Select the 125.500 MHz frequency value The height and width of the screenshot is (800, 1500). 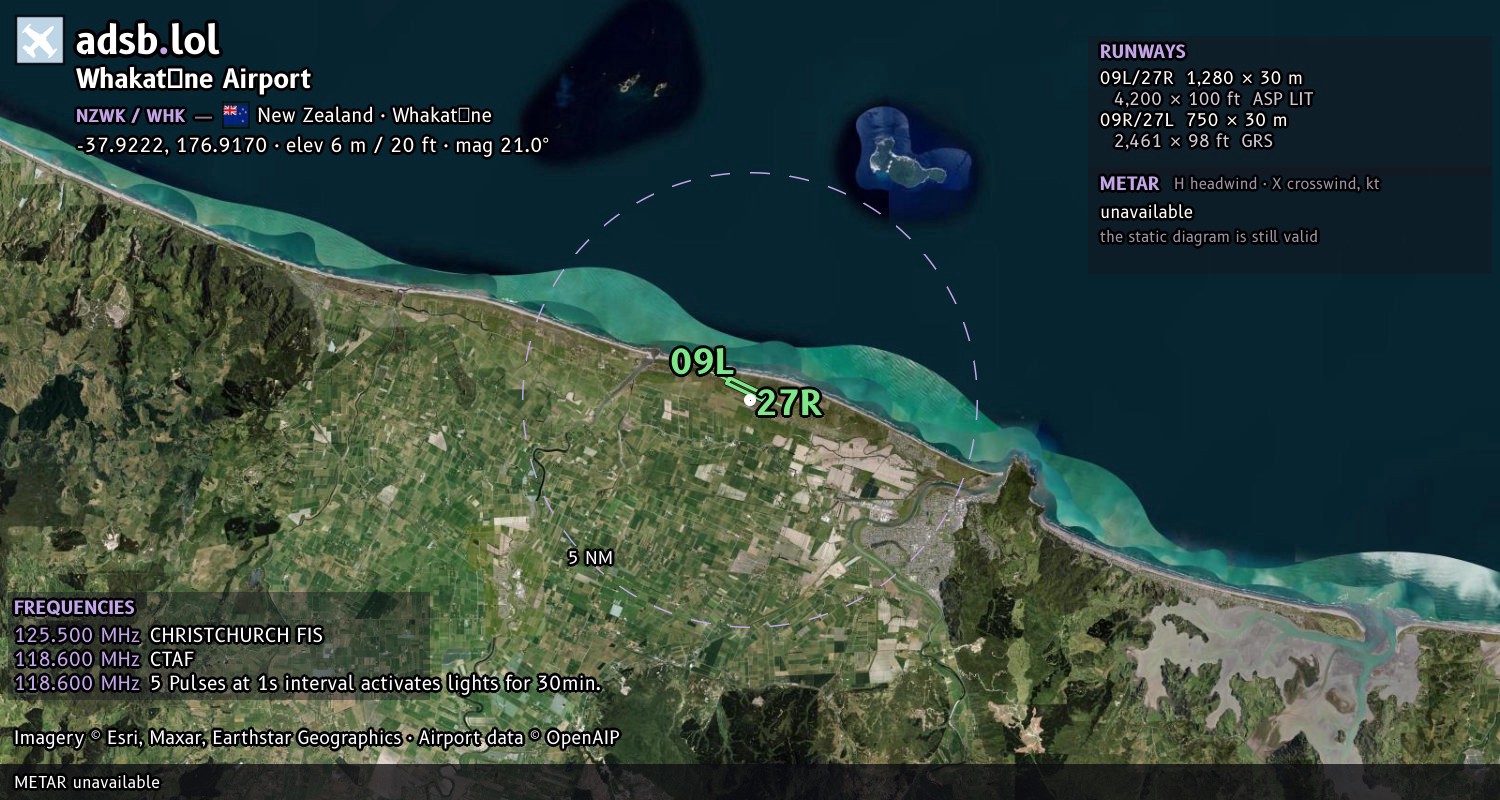[77, 635]
